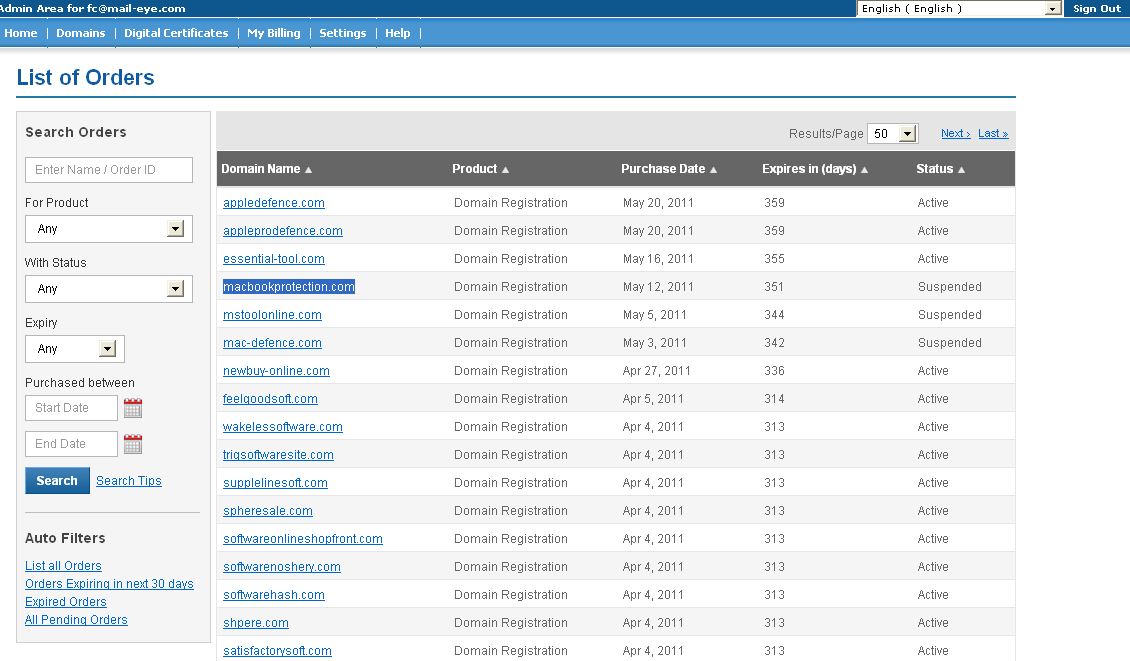Screen dimensions: 1130x661
Task: Click the End Date input field
Action: (71, 444)
